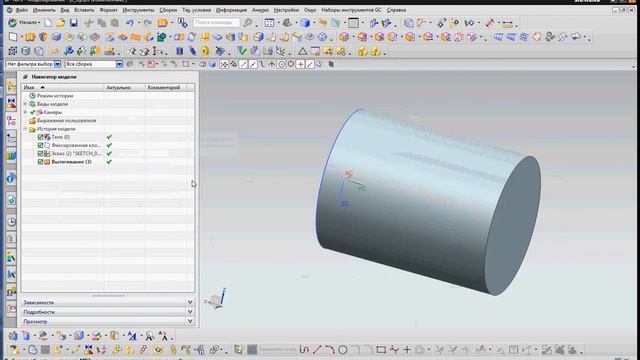This screenshot has height=360, width=640.
Task: Open the Инструменты menu
Action: [x=138, y=10]
